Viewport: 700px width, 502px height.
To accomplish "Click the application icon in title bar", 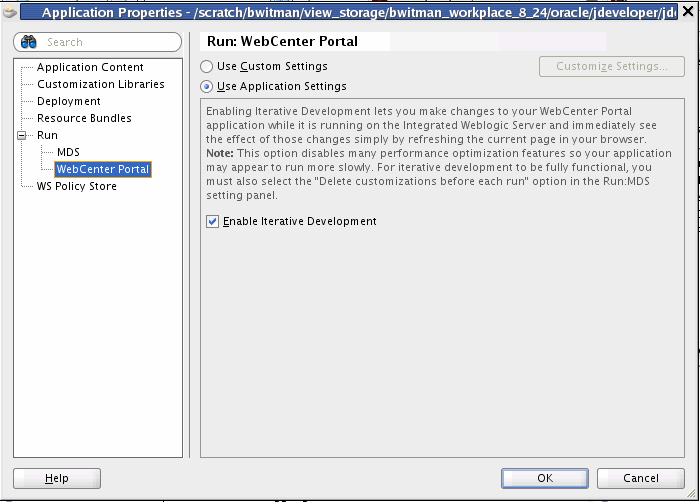I will 10,12.
